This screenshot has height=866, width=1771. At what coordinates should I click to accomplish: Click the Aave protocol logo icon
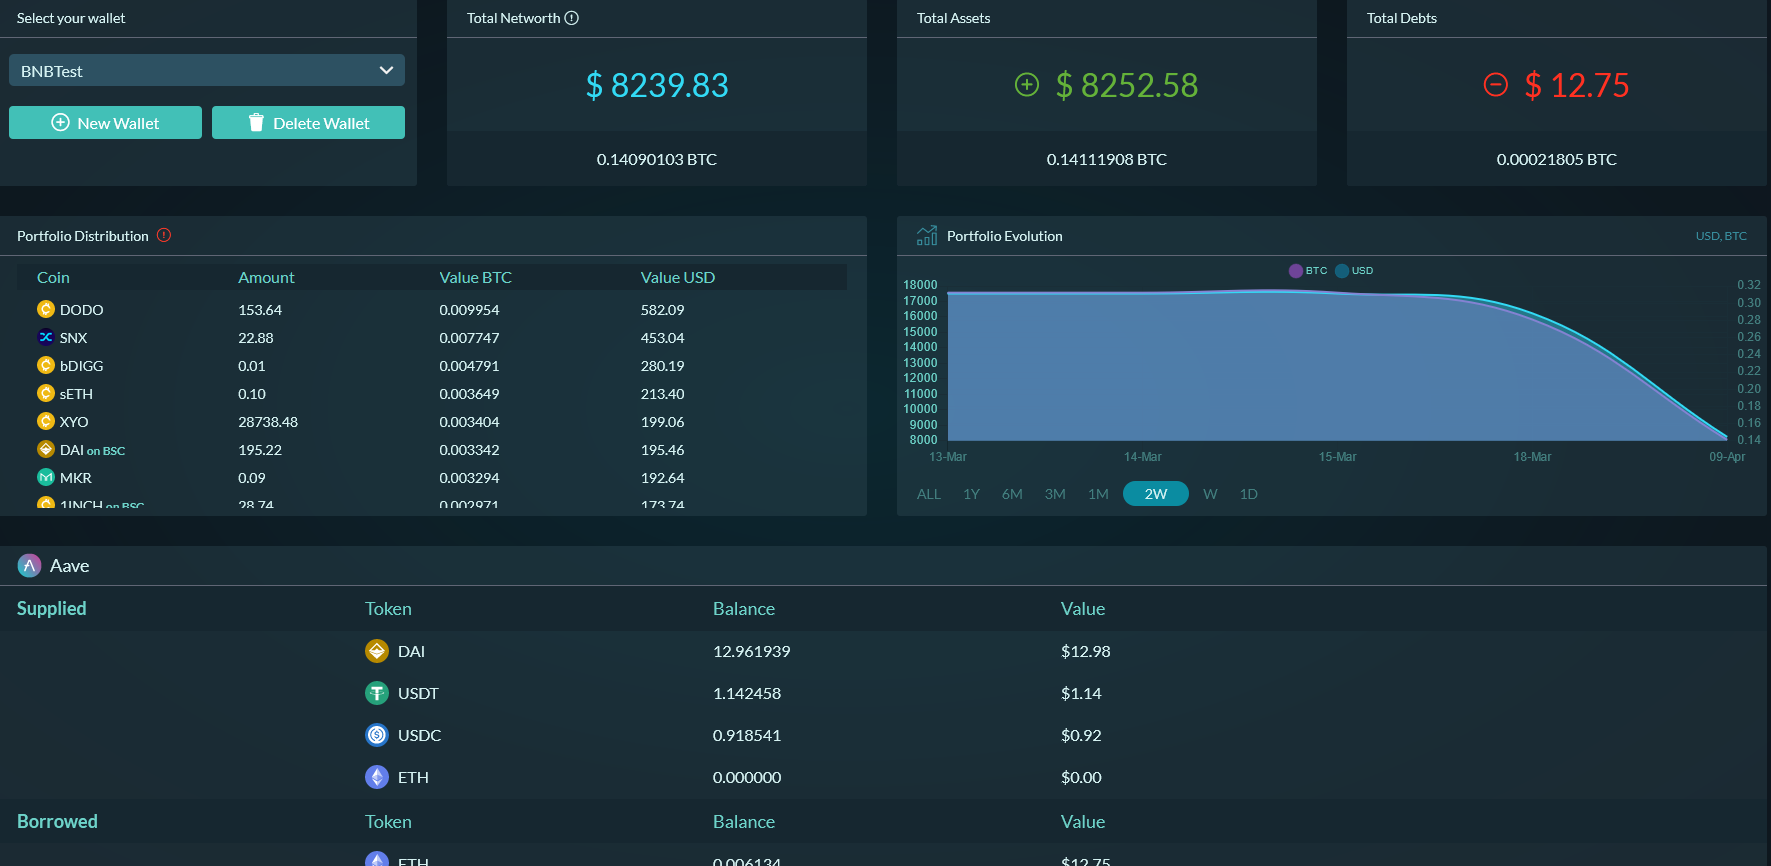(x=29, y=566)
